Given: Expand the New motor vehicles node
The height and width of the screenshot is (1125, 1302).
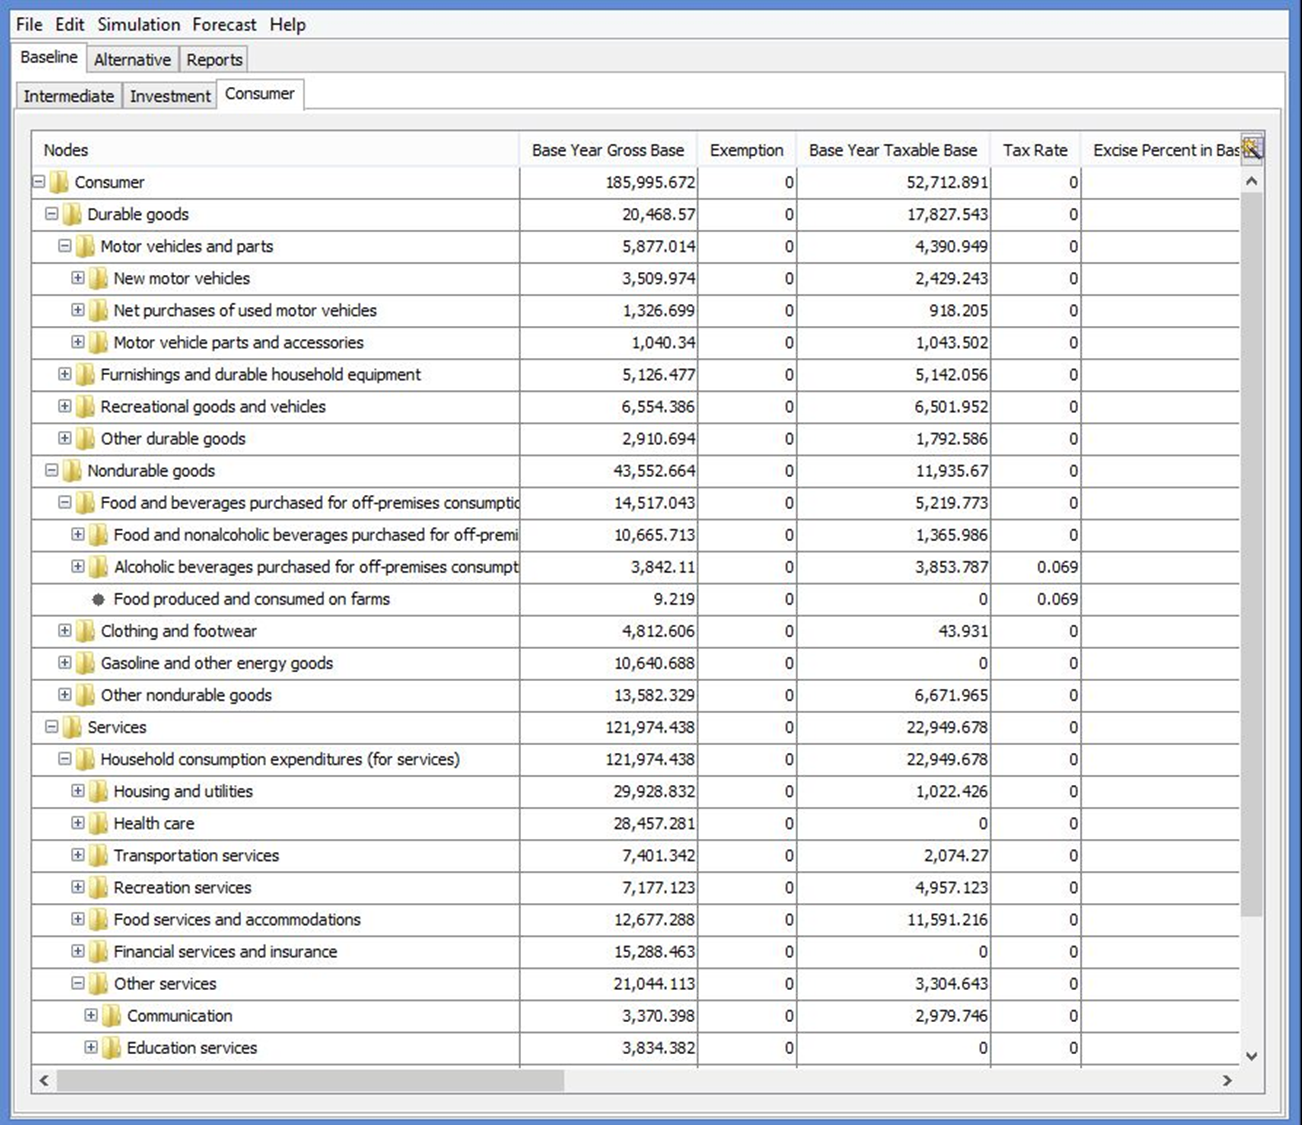Looking at the screenshot, I should click(78, 278).
